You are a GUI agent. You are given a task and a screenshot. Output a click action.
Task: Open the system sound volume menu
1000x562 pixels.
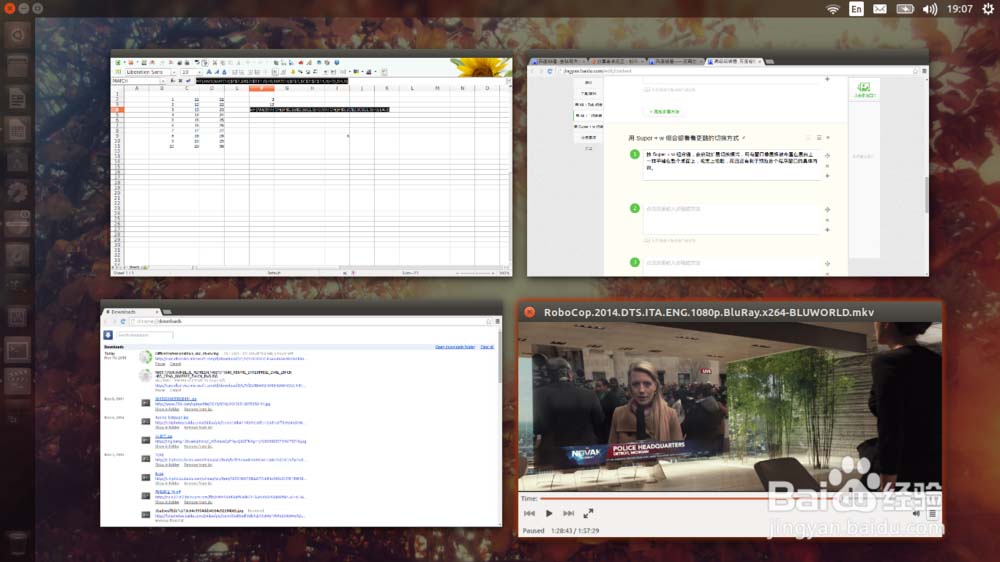[x=929, y=9]
